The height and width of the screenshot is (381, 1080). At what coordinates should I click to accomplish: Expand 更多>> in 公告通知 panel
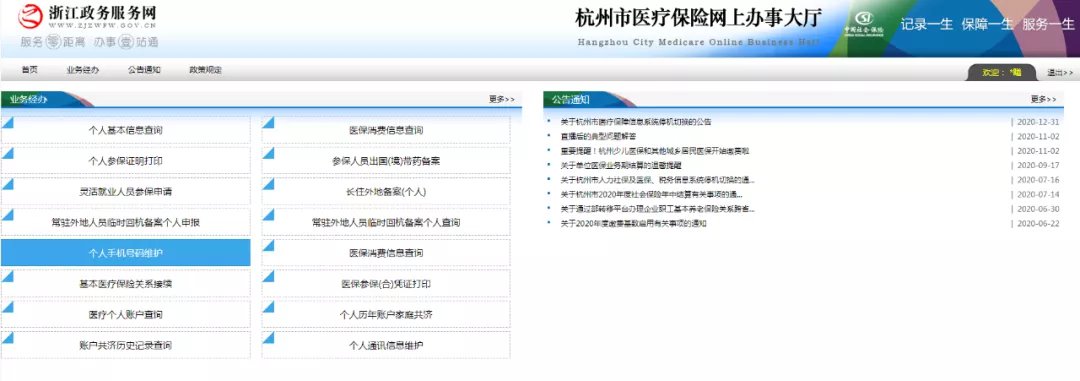(1043, 99)
